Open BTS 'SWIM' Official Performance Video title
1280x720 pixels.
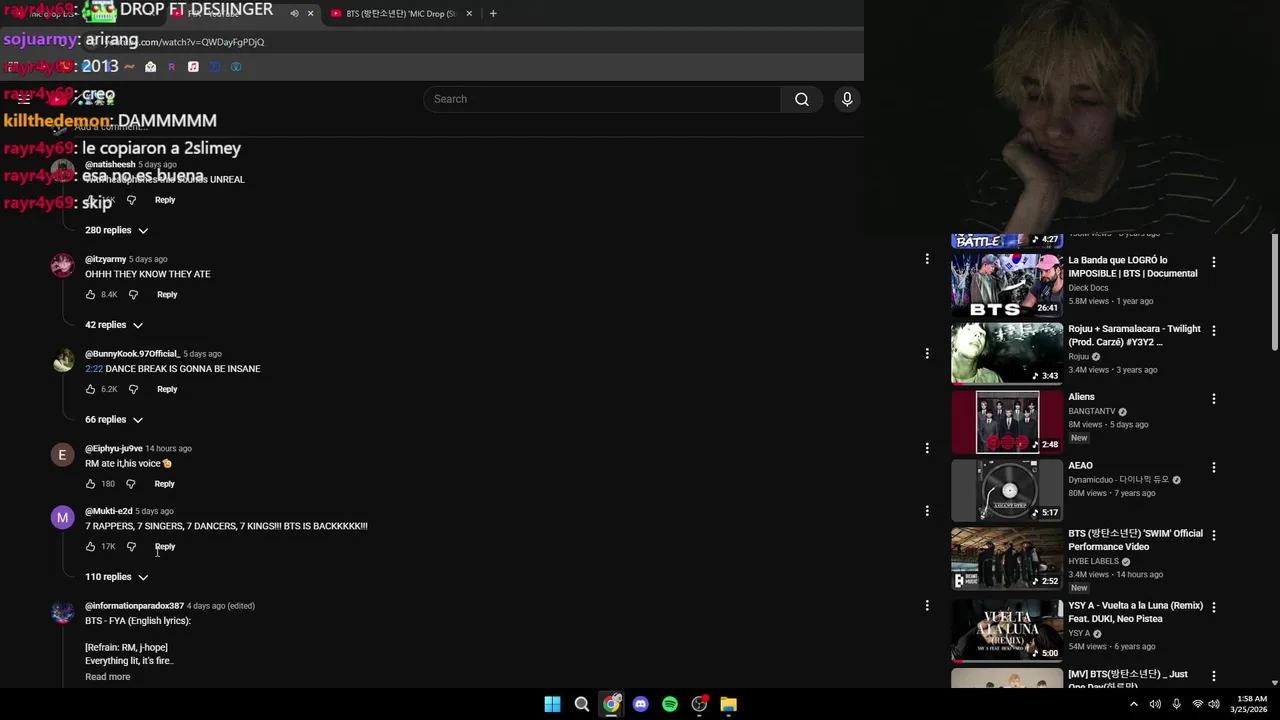(1135, 540)
